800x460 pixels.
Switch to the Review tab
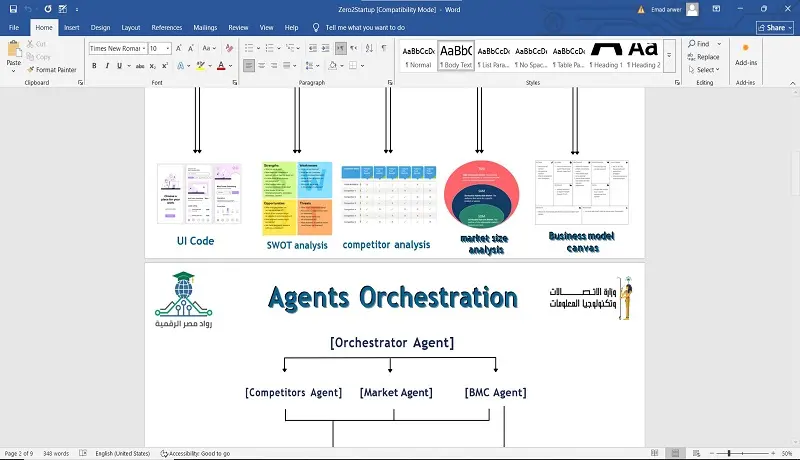(x=238, y=28)
